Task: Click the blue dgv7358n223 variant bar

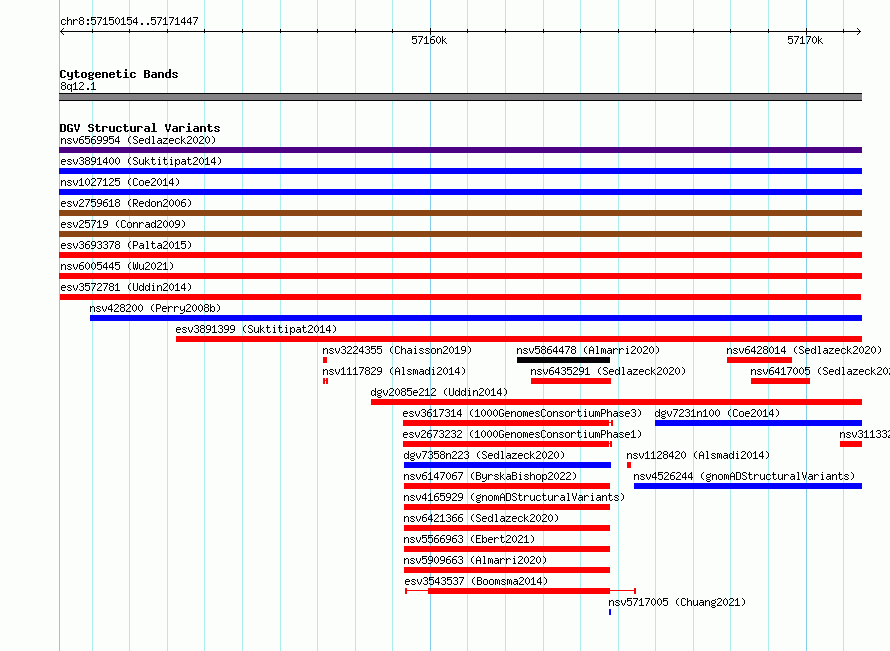Action: [507, 465]
